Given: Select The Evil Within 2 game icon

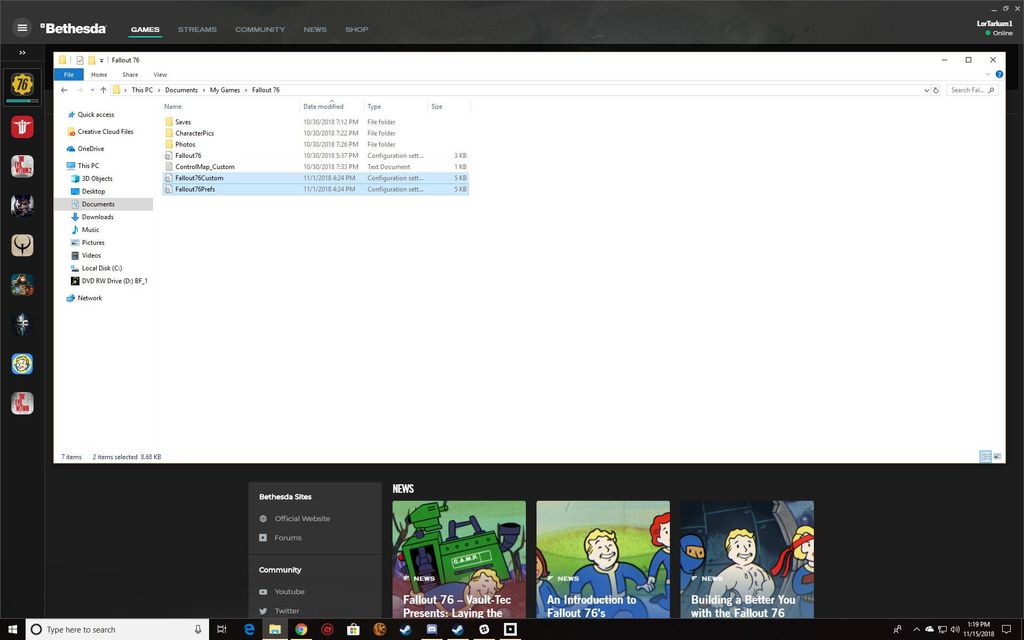Looking at the screenshot, I should tap(22, 167).
